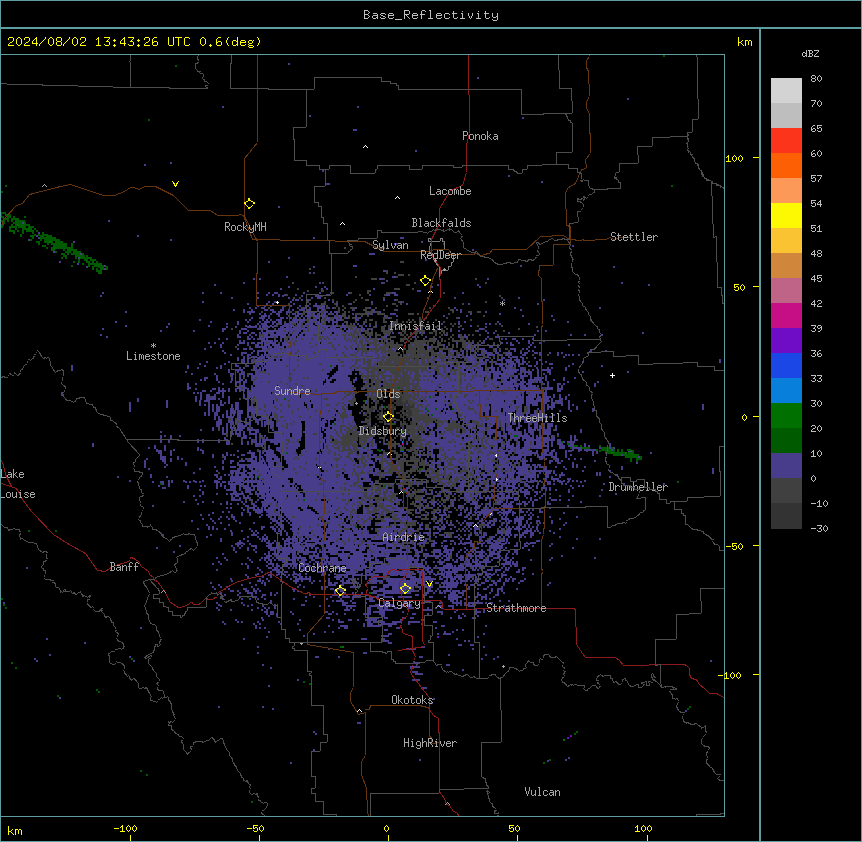
Task: Click the RockyMH label
Action: tap(245, 227)
